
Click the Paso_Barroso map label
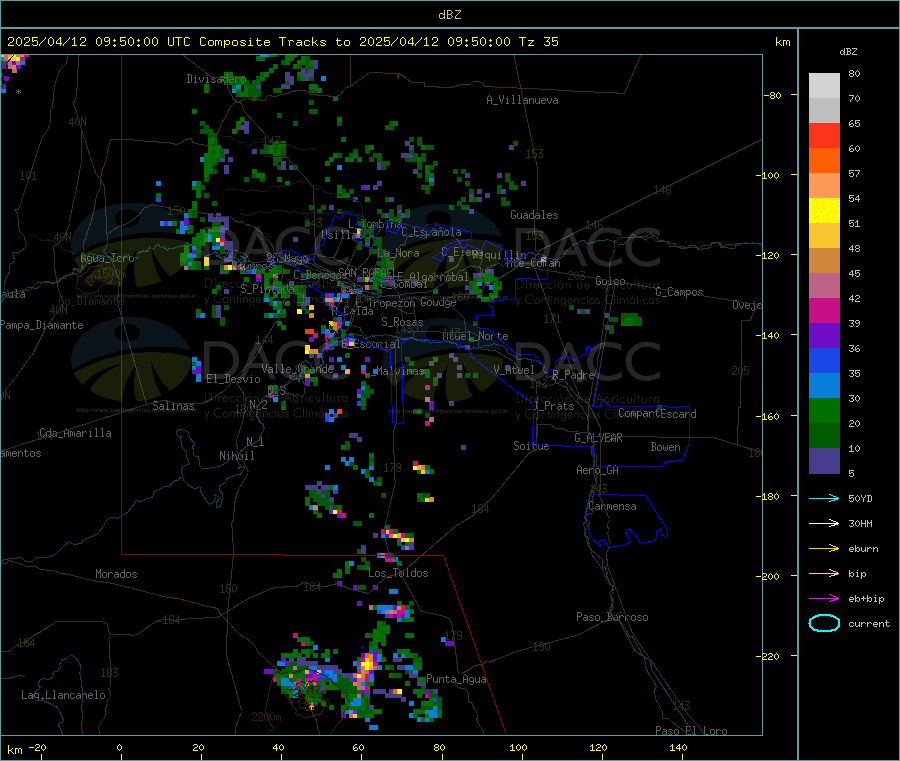[612, 618]
